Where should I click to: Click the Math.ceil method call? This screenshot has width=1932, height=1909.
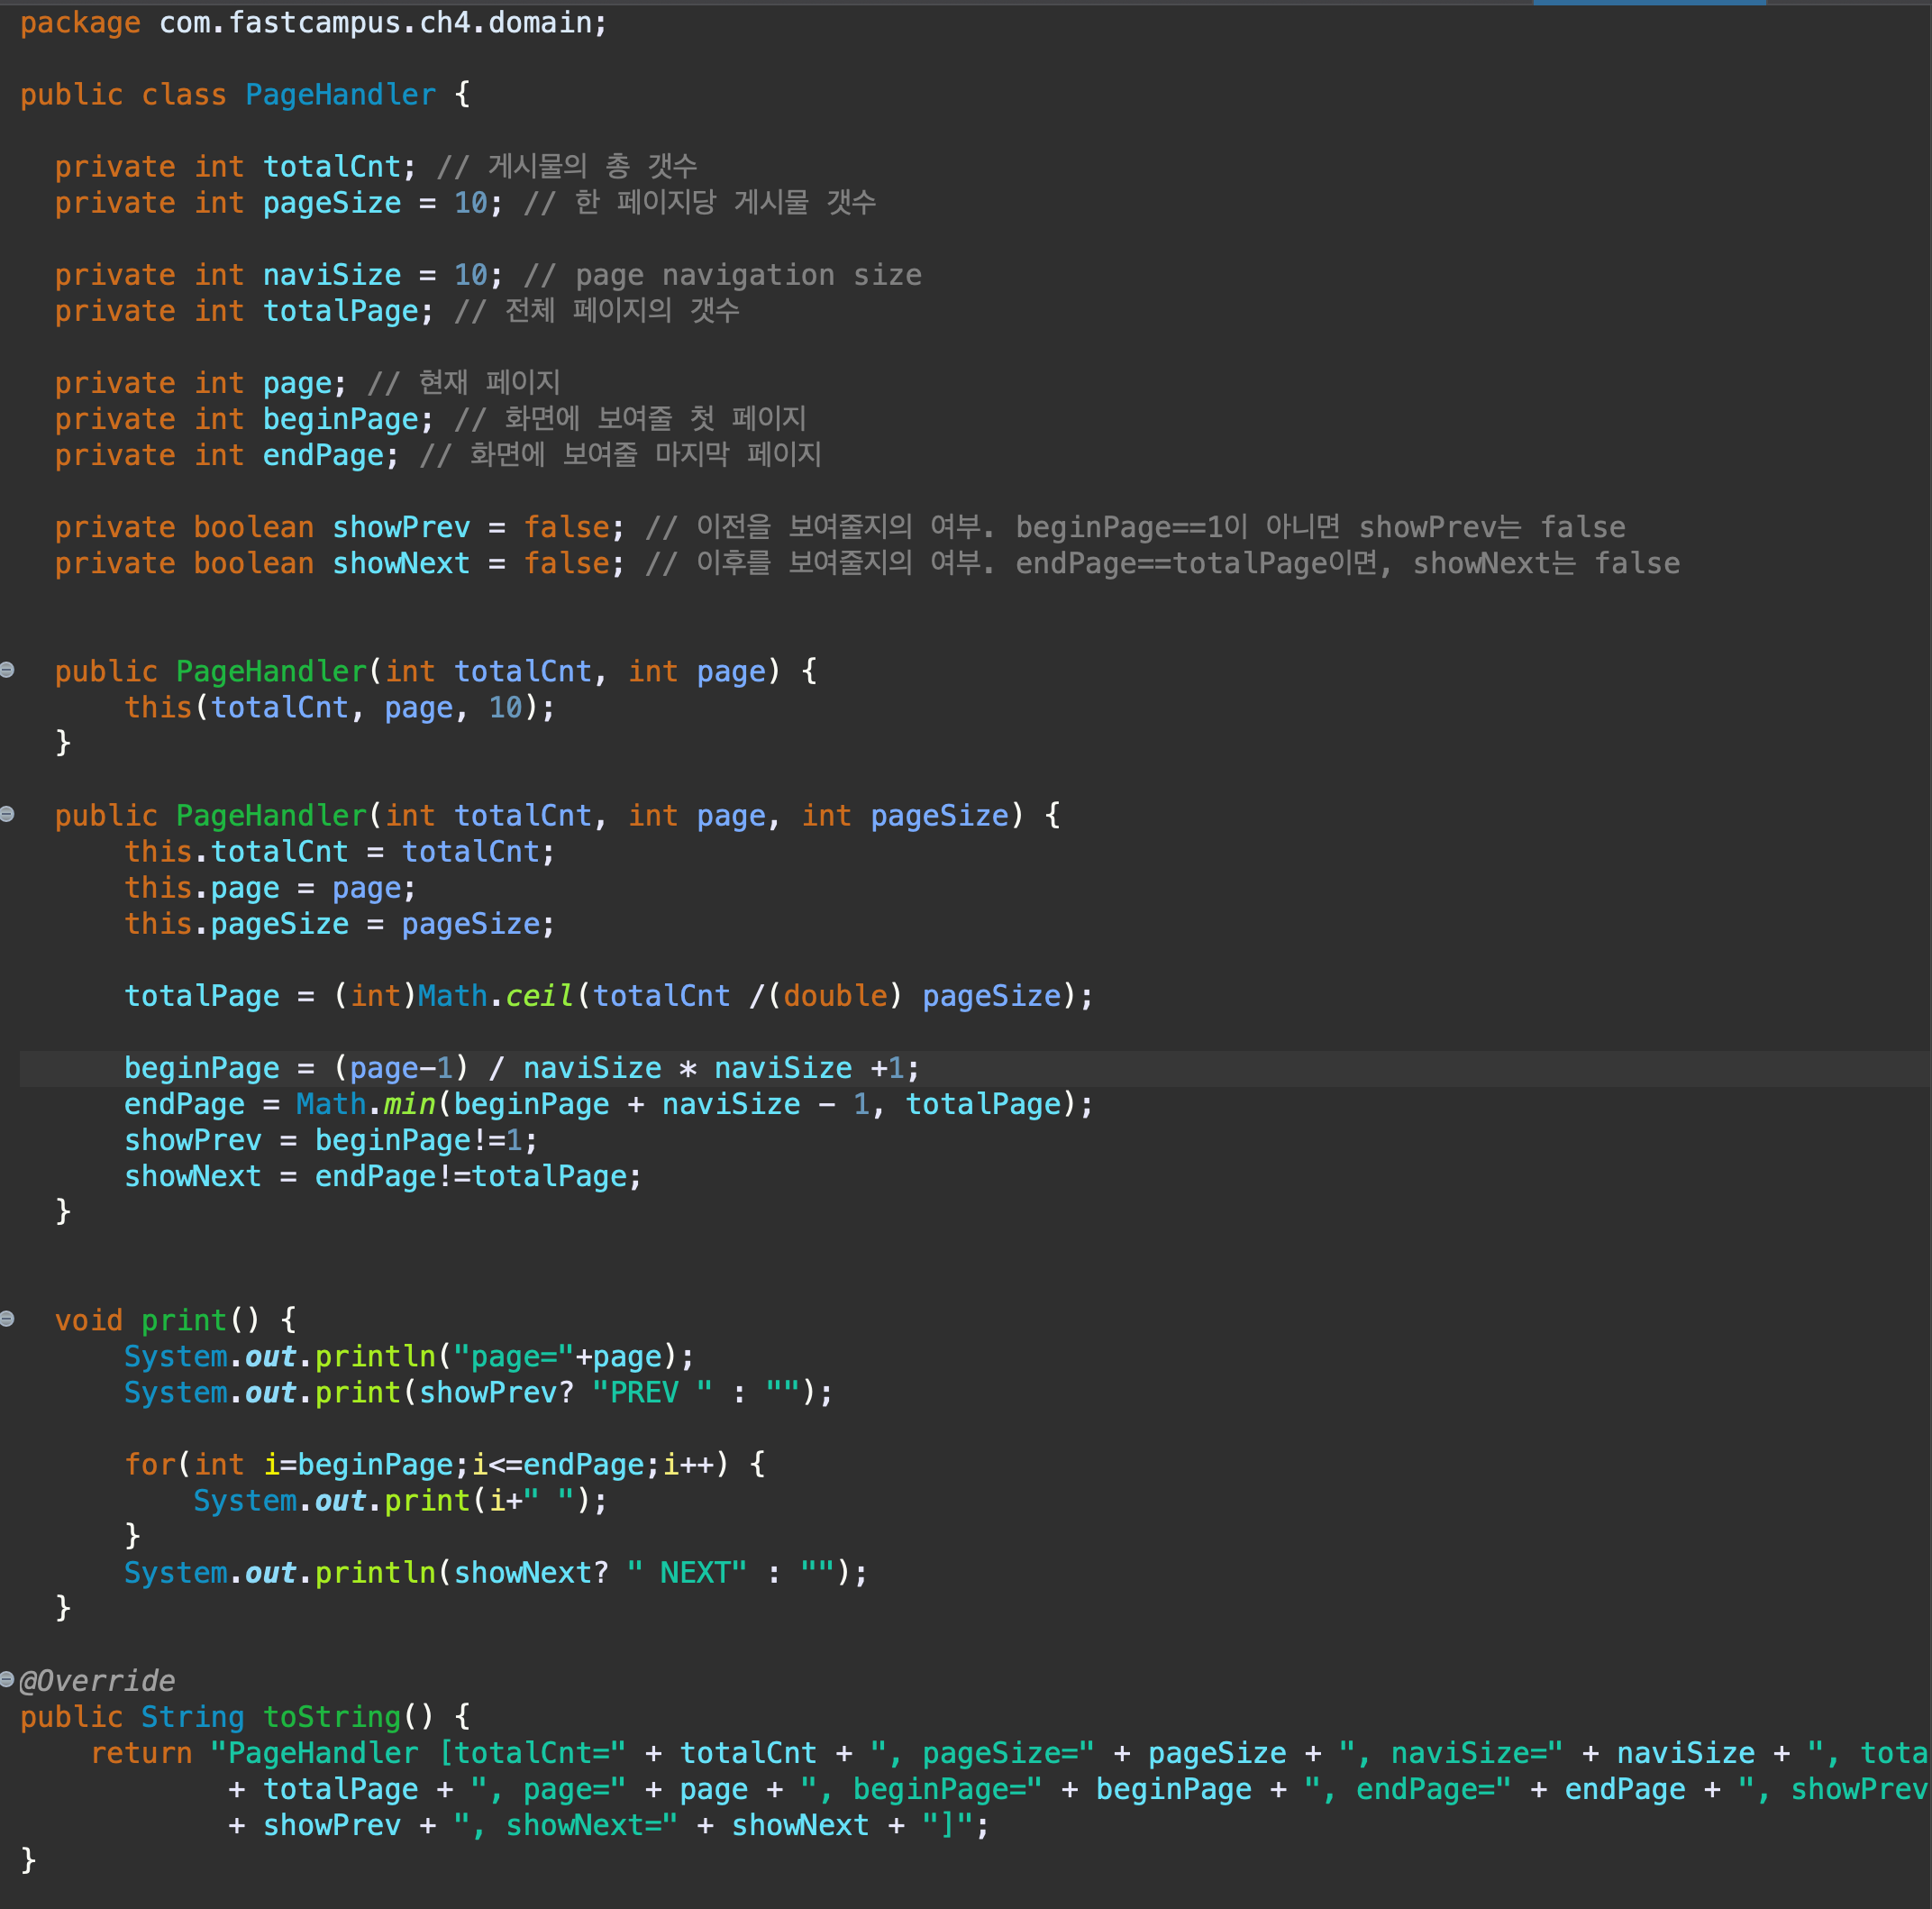(538, 995)
